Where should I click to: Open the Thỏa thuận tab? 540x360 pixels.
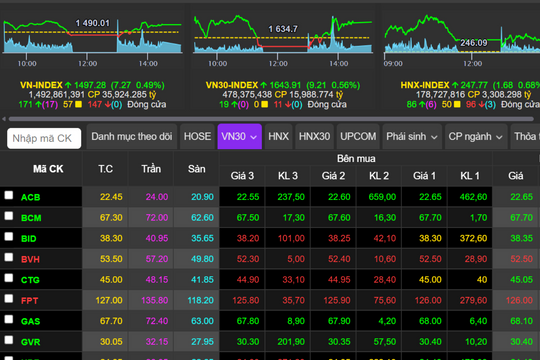(x=525, y=137)
